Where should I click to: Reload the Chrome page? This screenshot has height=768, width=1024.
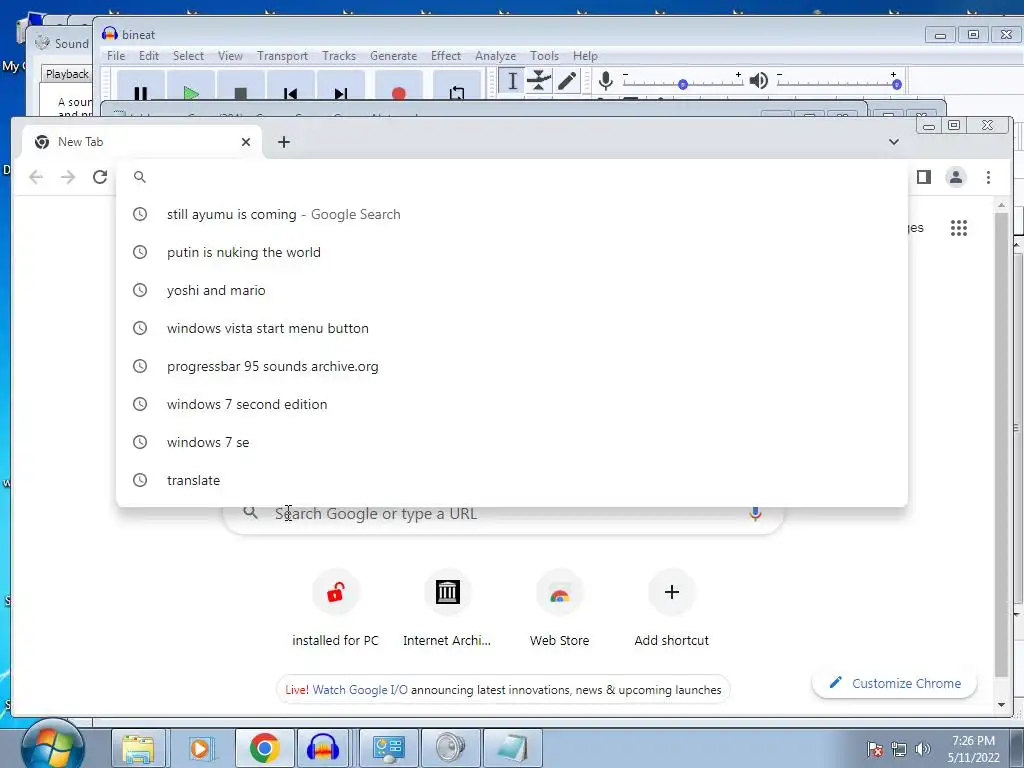coord(99,177)
